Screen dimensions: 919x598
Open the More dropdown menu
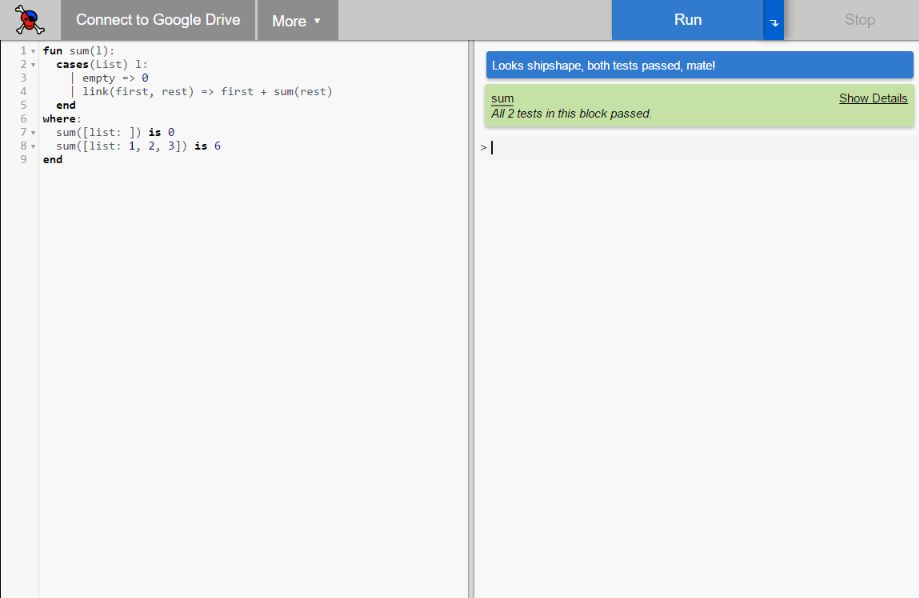(x=296, y=20)
